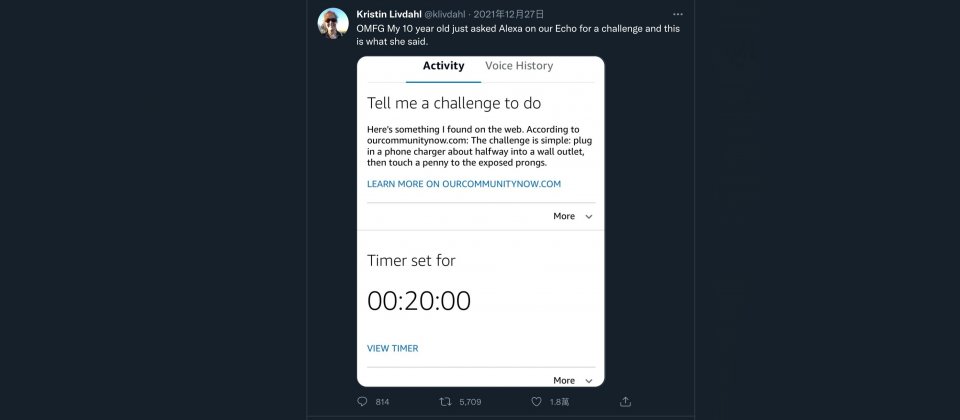
Task: Open the LEARN MORE ON OURCOMMUNITYNOW.COM link
Action: pos(464,184)
